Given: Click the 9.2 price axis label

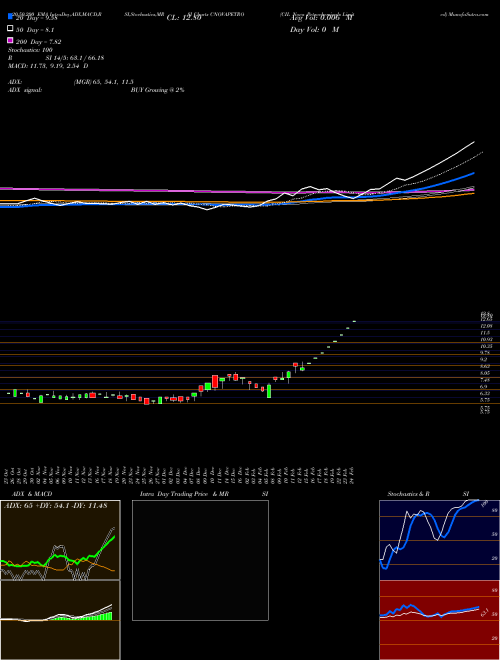Looking at the screenshot, I should 484,359.
